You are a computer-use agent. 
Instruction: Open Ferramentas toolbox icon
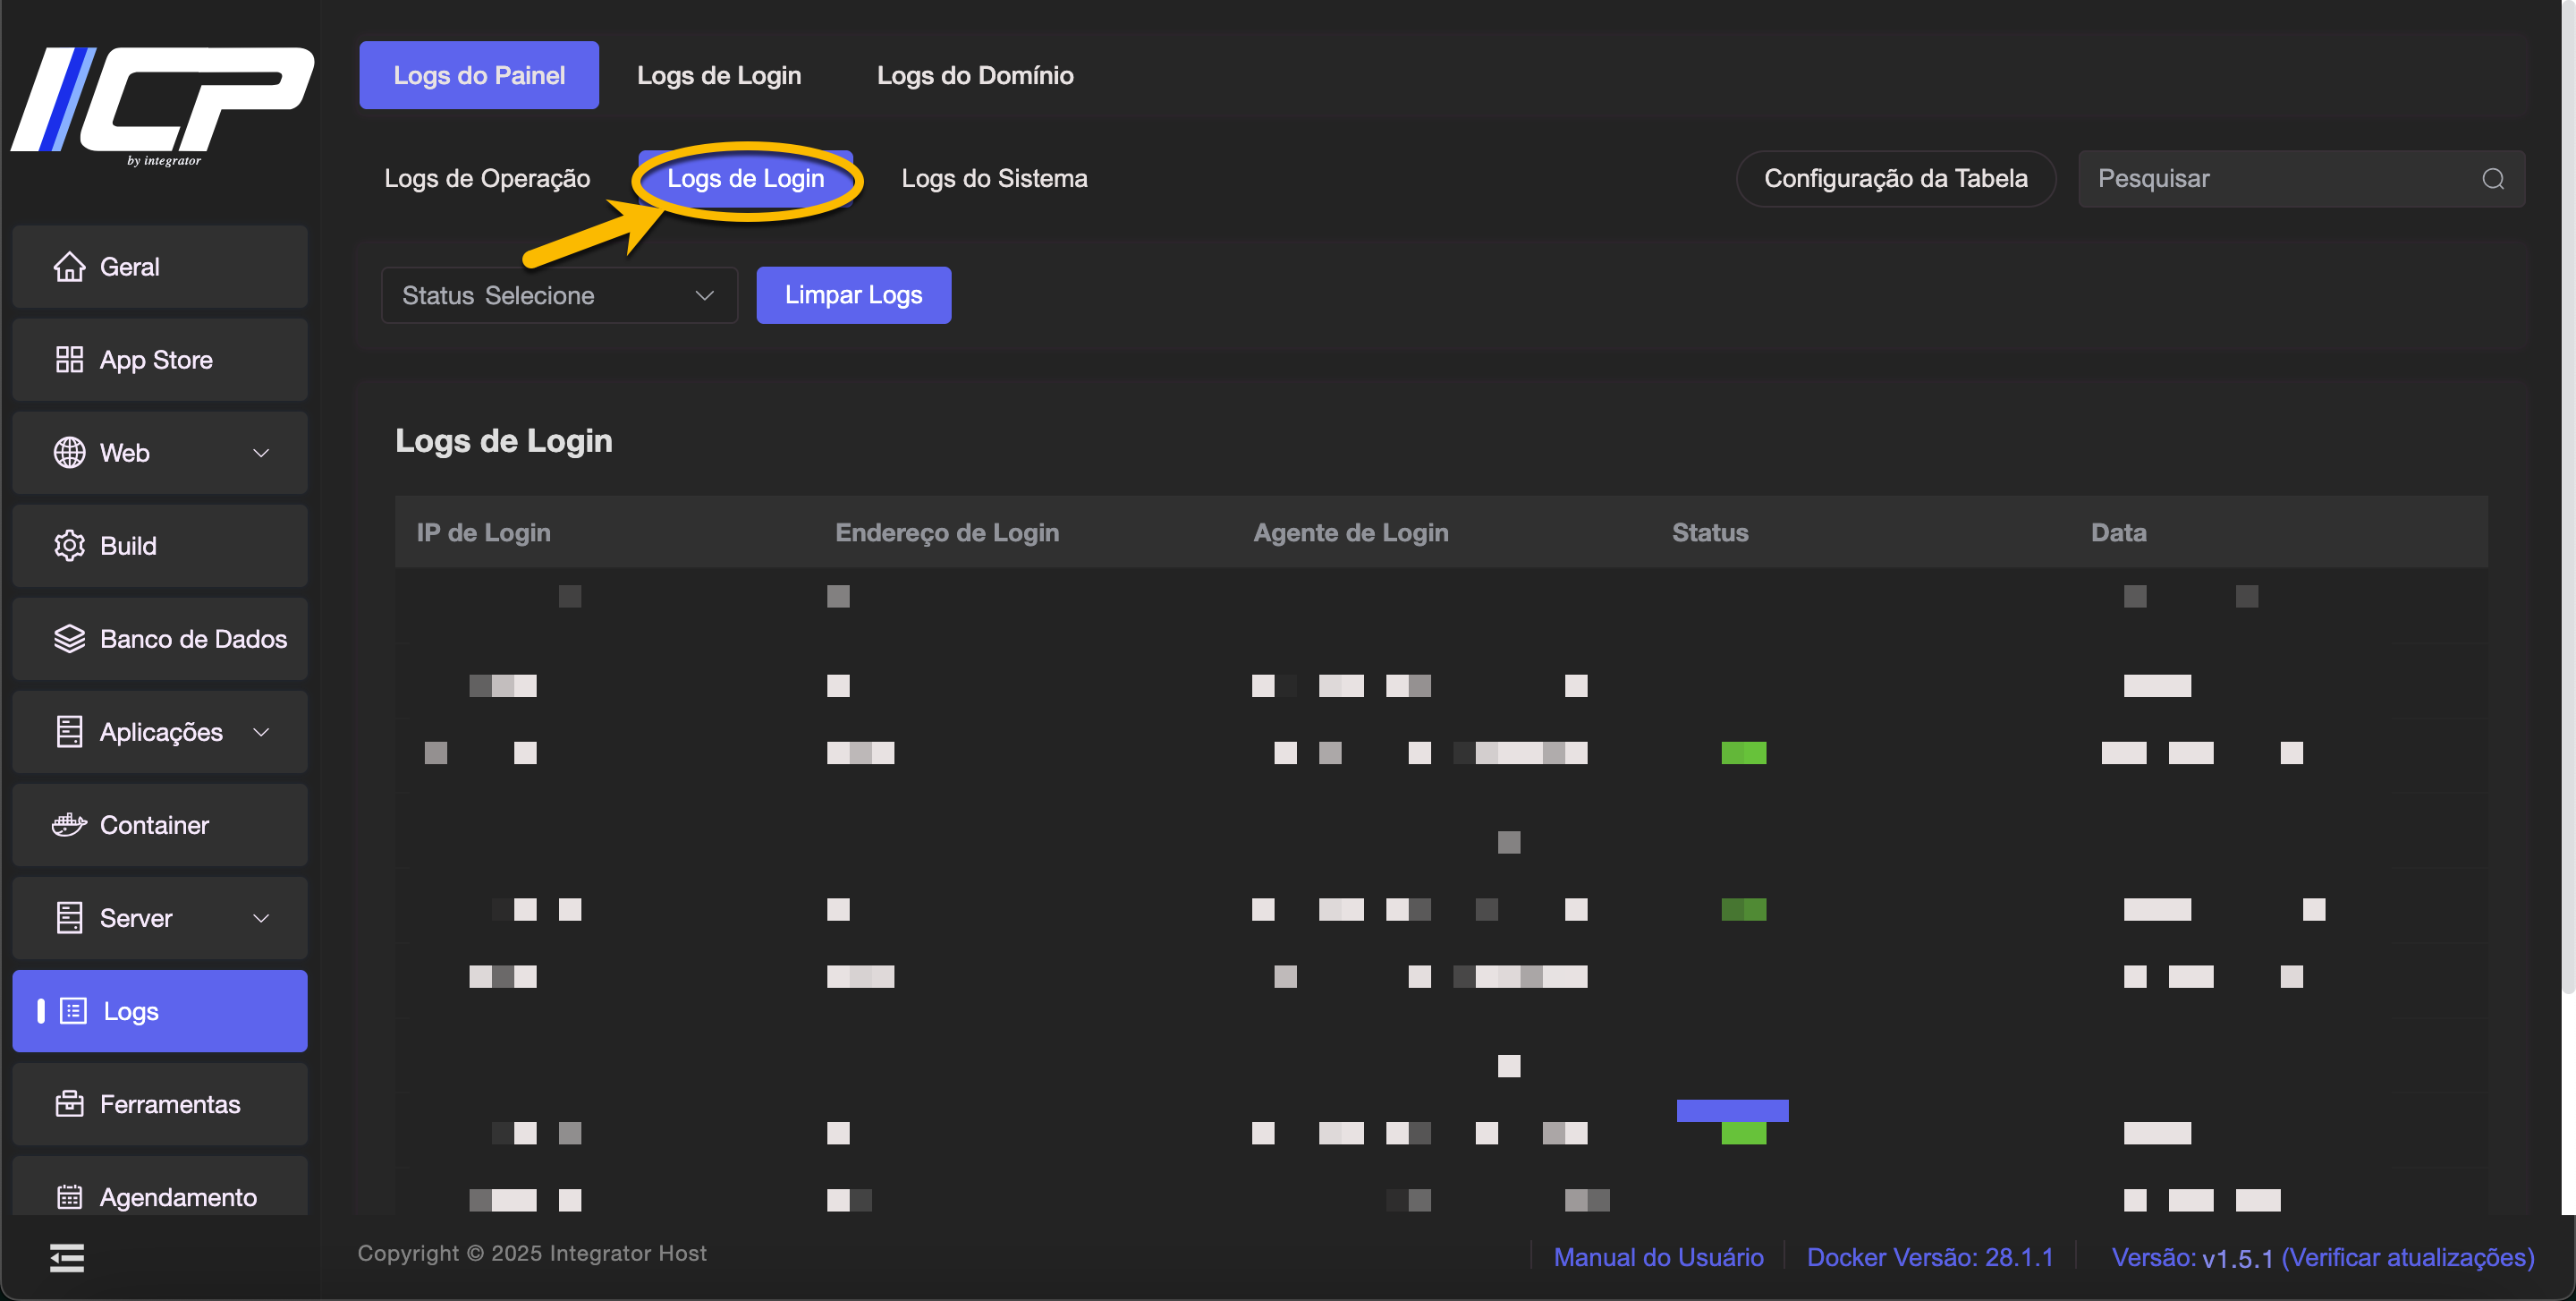(69, 1104)
